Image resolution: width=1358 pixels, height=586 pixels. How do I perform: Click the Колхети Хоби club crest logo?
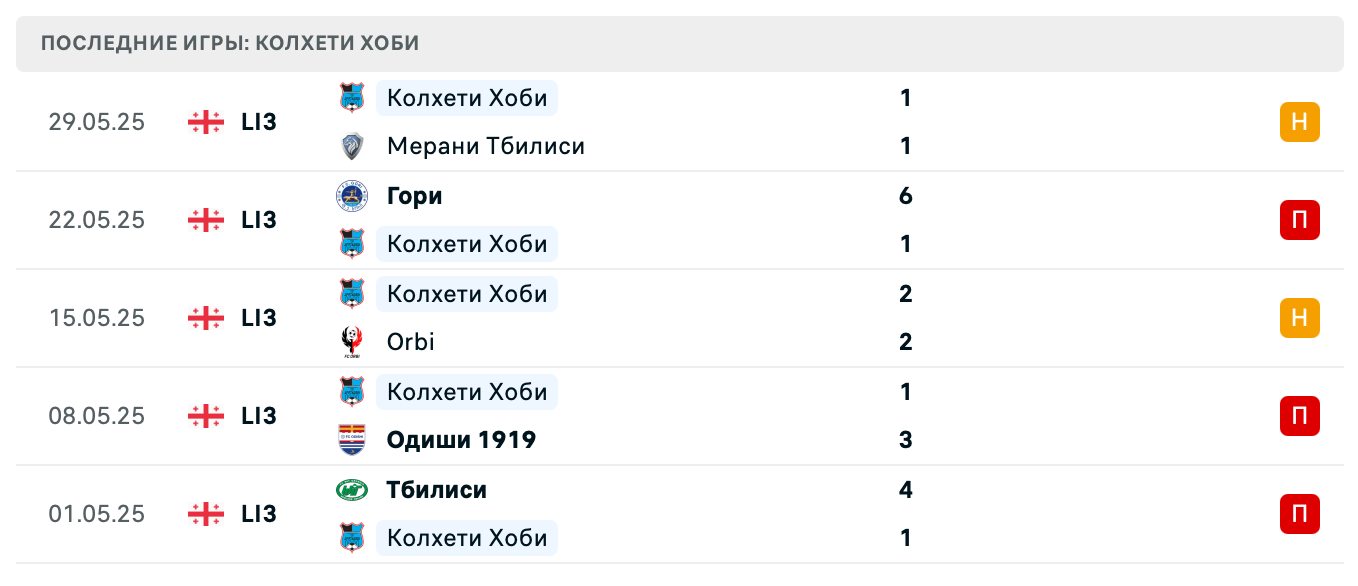[x=352, y=97]
